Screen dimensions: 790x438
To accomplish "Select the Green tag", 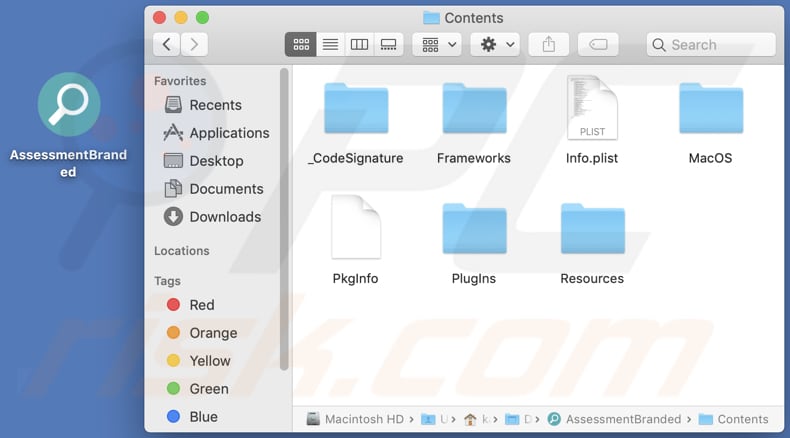I will point(198,389).
